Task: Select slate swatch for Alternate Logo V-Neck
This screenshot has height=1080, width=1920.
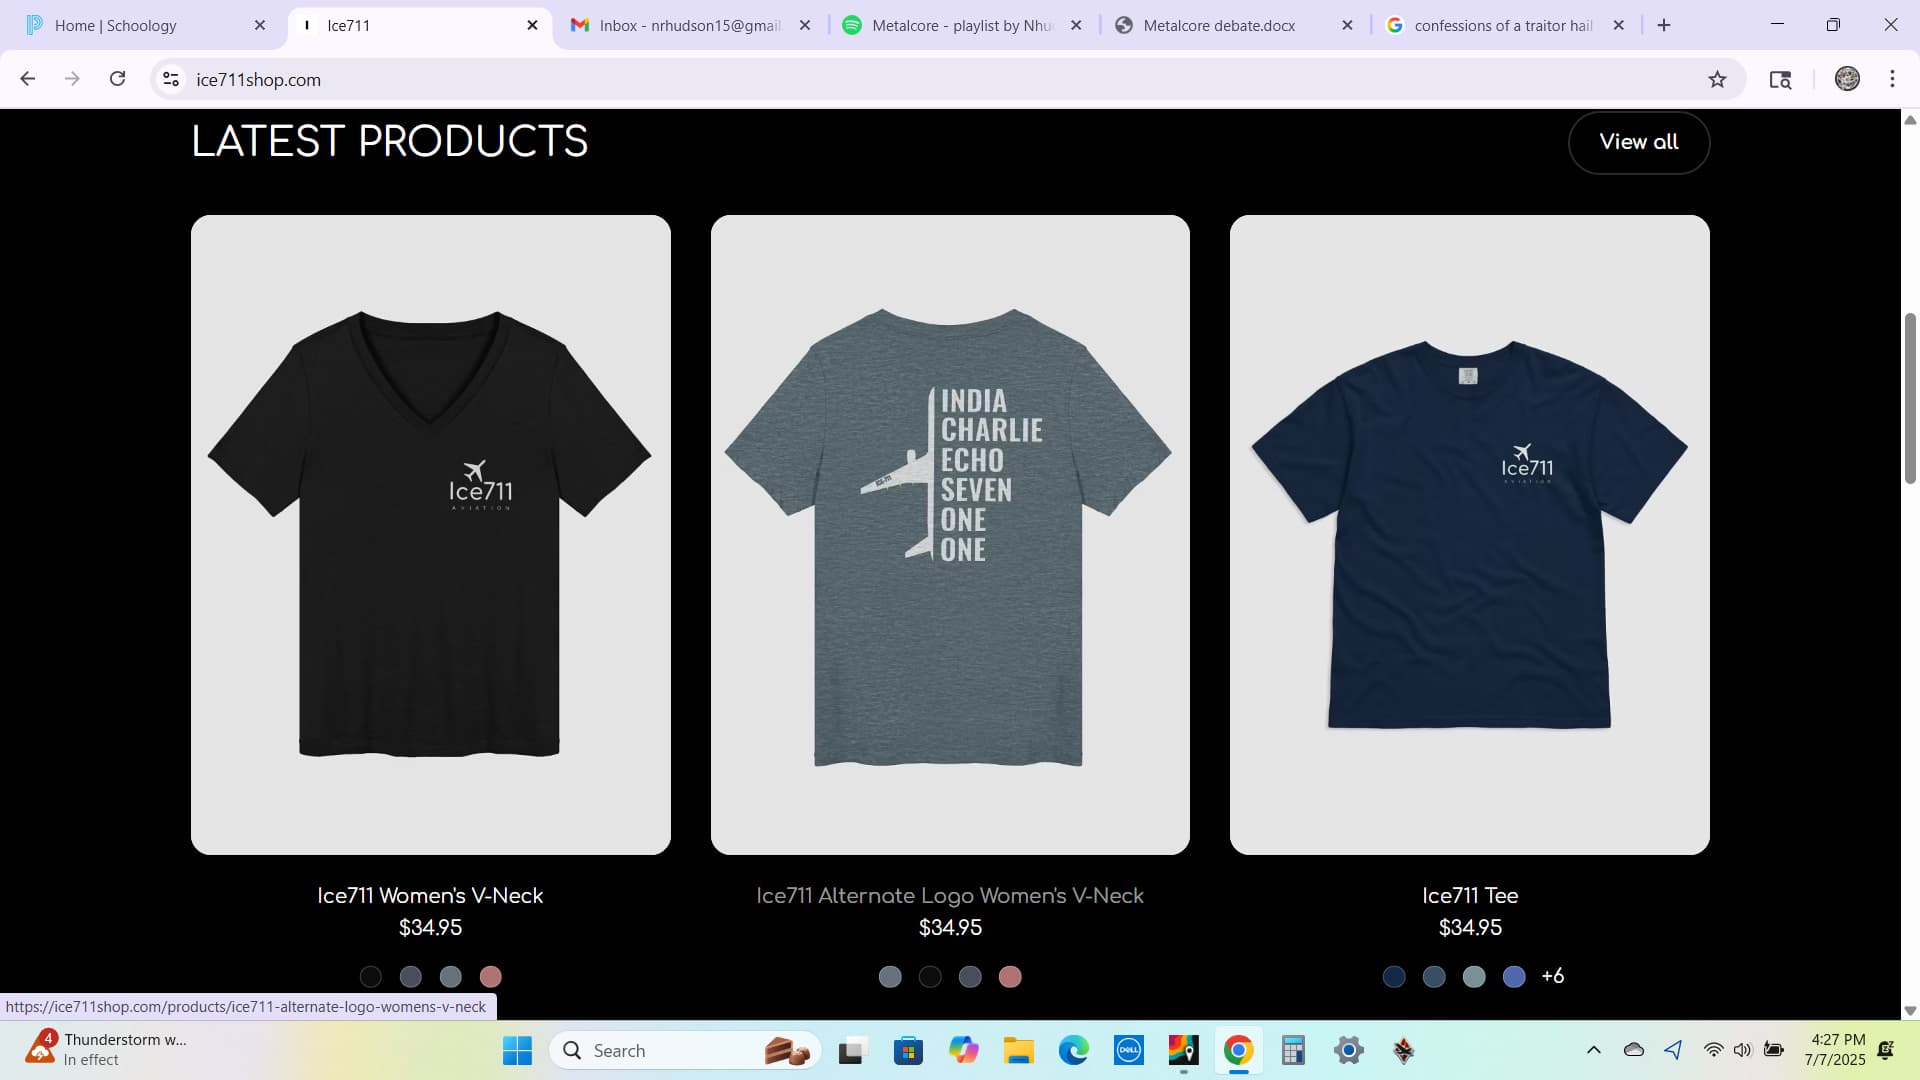Action: tap(890, 977)
